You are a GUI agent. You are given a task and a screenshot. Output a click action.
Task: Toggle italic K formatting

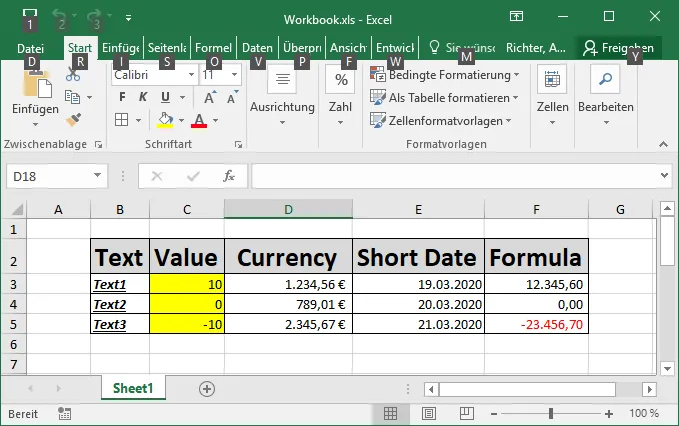tap(143, 97)
